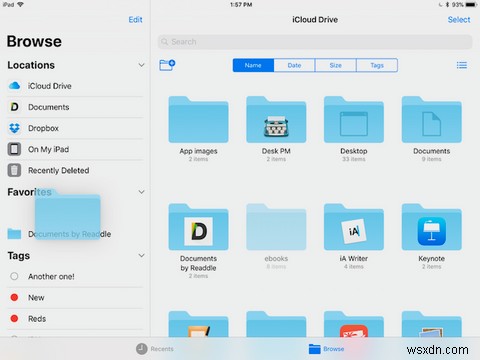
Task: Sort files by Size
Action: click(336, 65)
